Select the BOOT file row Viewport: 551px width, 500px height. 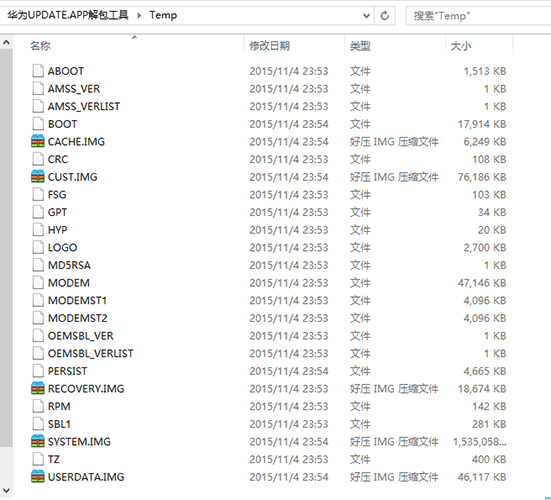point(269,124)
